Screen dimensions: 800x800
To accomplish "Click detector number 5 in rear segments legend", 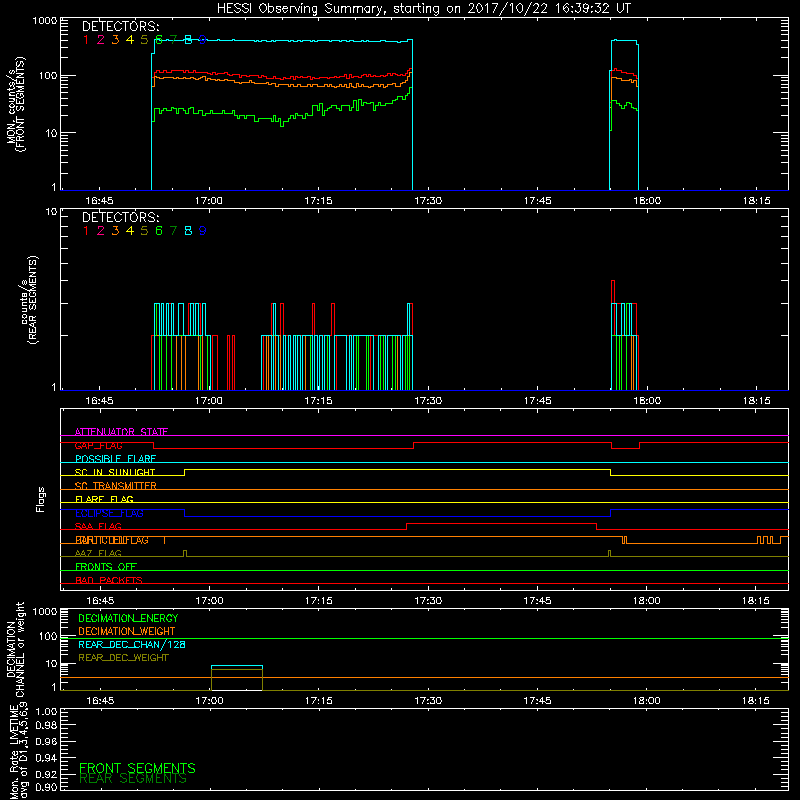I will [x=144, y=231].
